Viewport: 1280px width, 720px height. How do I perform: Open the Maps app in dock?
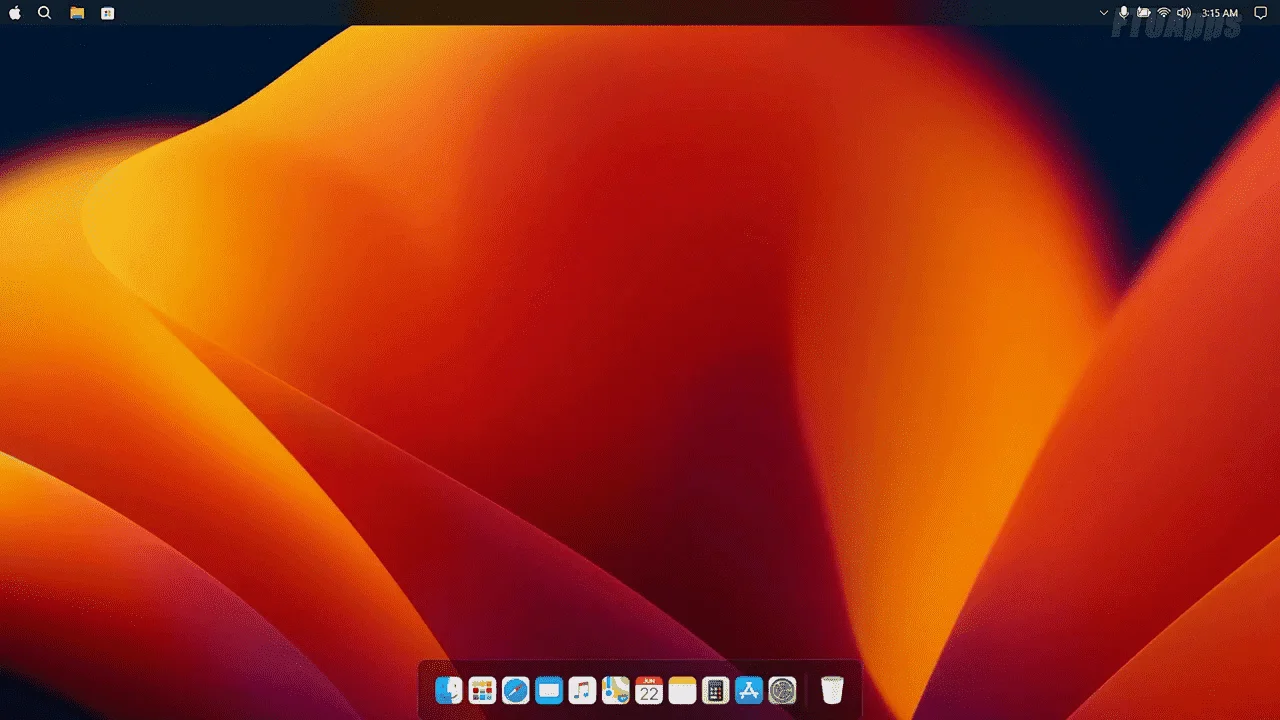click(615, 690)
